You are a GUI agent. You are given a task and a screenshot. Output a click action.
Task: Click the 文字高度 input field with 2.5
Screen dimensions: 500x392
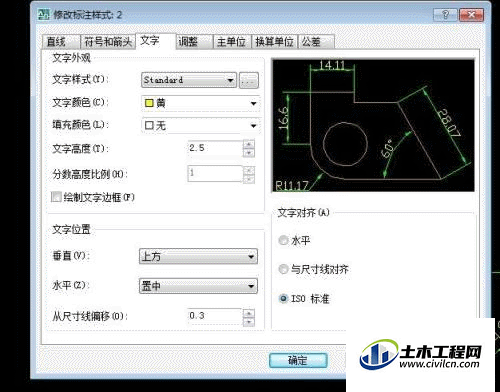point(215,148)
